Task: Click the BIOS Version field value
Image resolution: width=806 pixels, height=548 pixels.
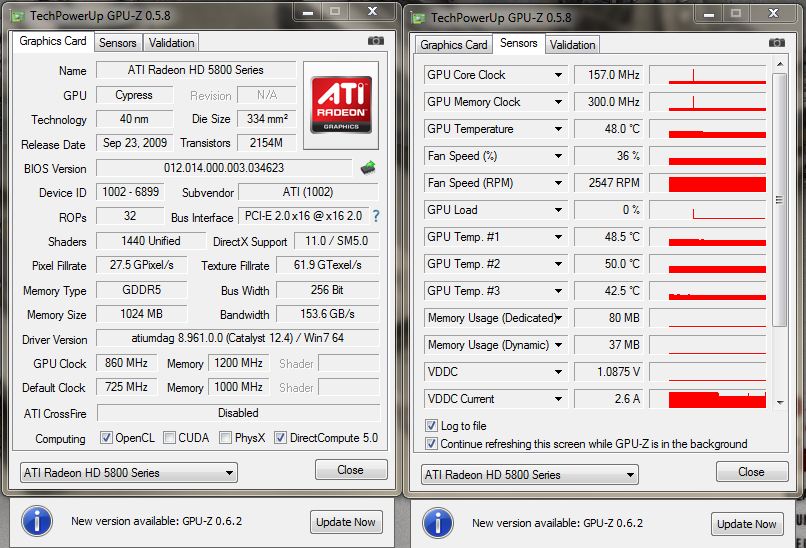Action: click(x=224, y=168)
